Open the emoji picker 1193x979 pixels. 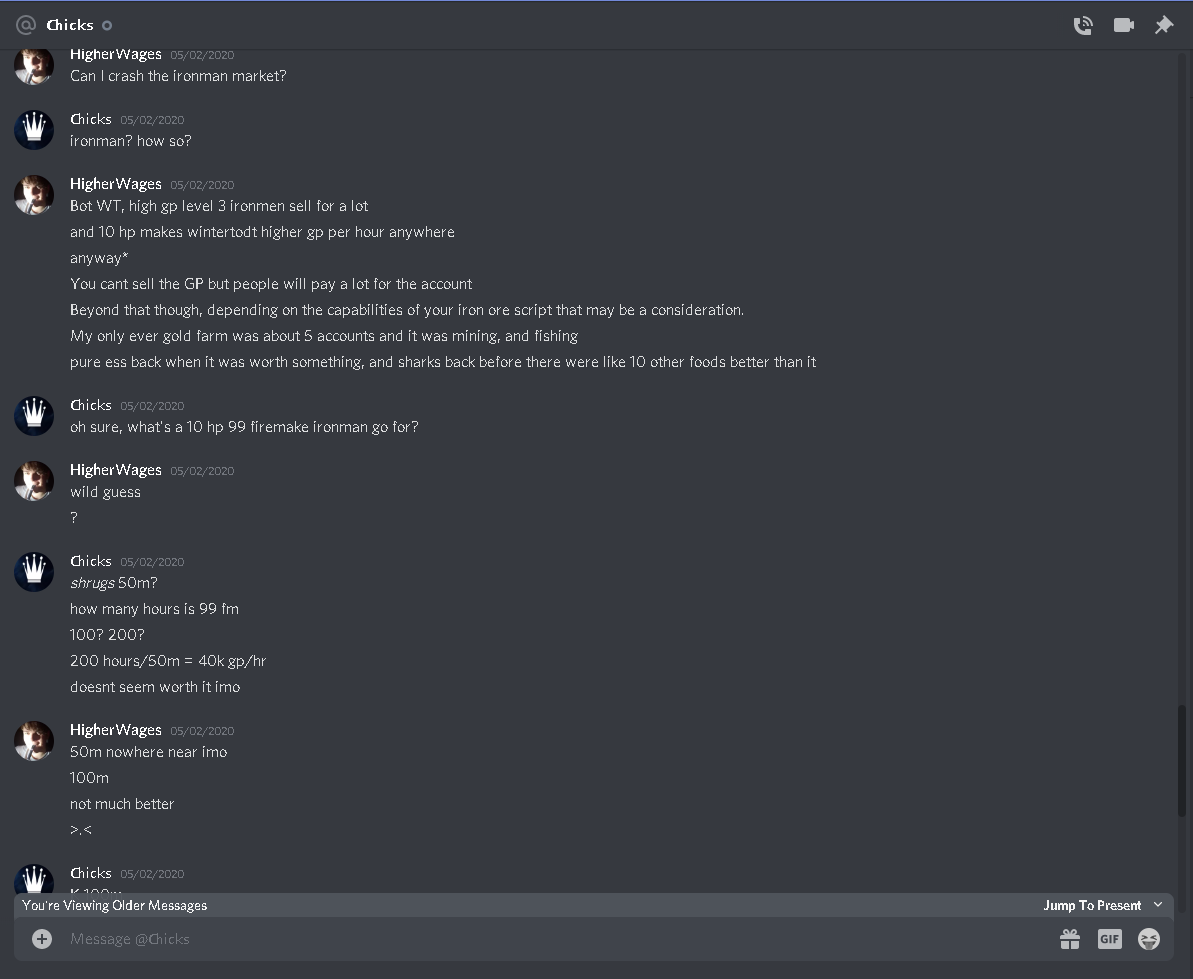(x=1149, y=939)
